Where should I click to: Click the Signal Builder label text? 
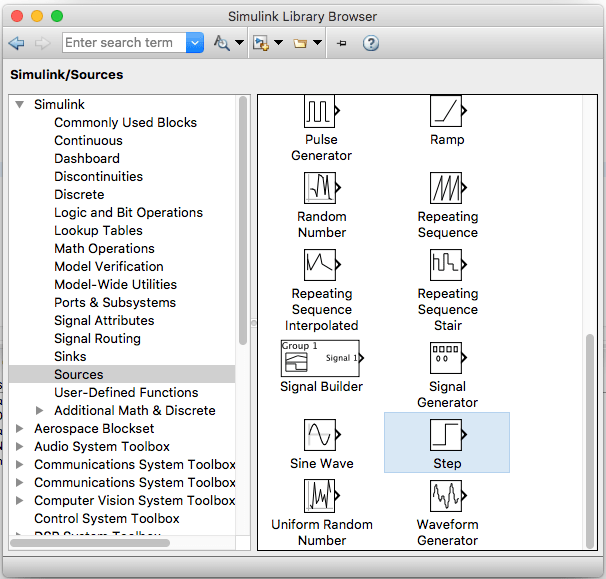point(322,387)
